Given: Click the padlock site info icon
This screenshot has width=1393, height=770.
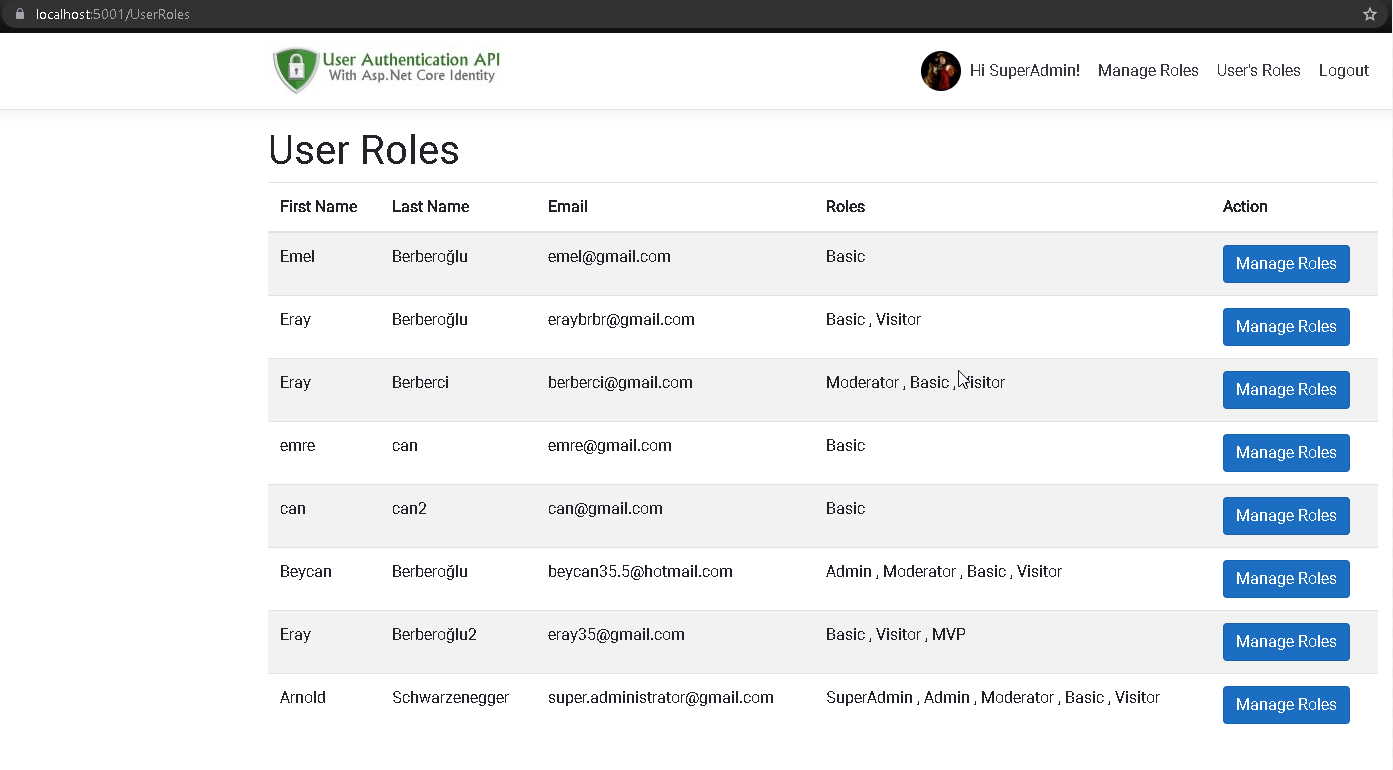Looking at the screenshot, I should pyautogui.click(x=19, y=15).
